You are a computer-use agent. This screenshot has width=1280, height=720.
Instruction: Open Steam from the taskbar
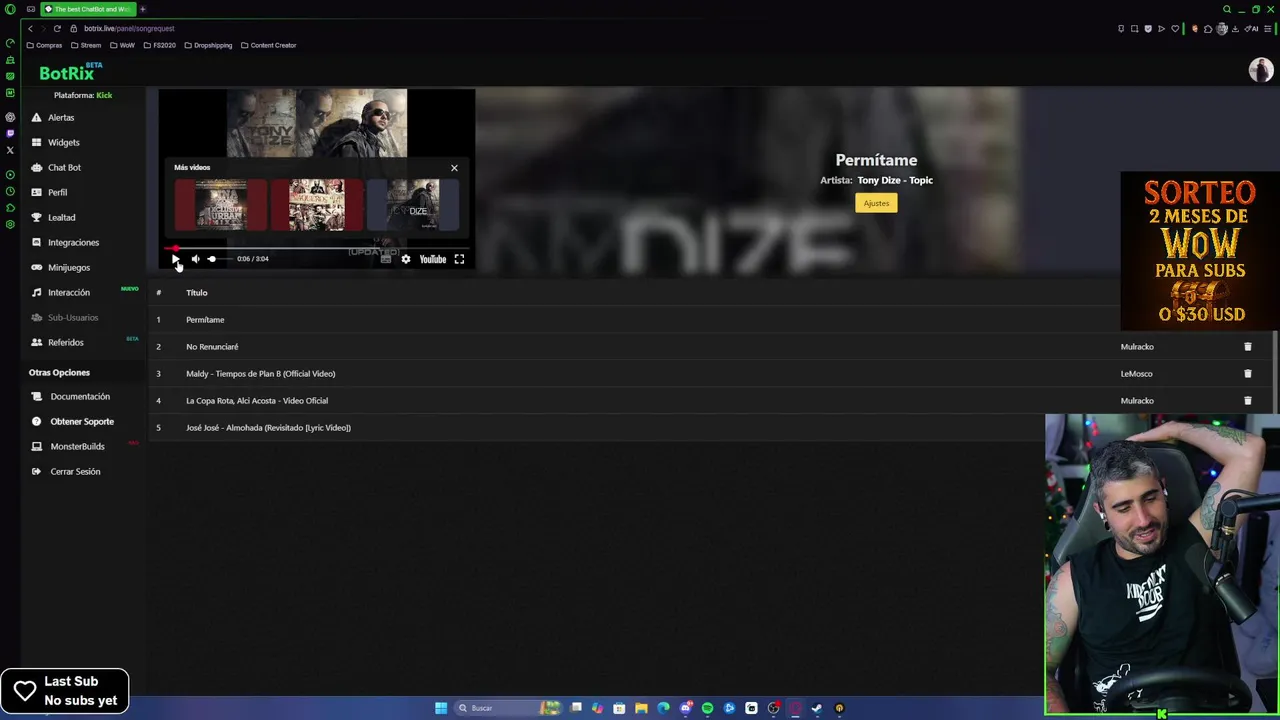click(817, 708)
